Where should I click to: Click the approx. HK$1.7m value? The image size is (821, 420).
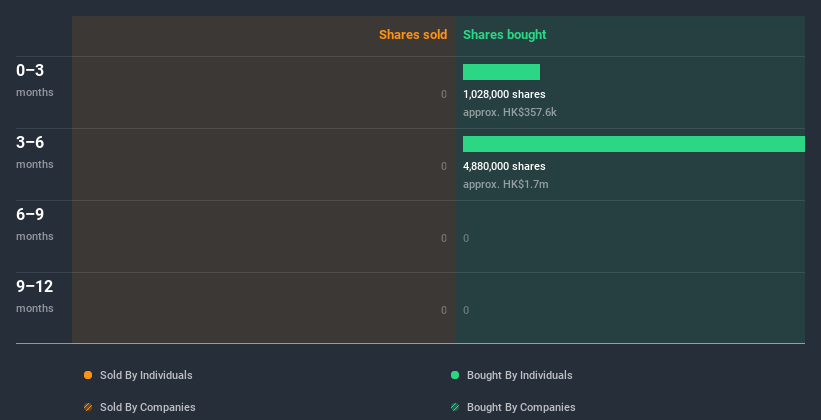[506, 184]
